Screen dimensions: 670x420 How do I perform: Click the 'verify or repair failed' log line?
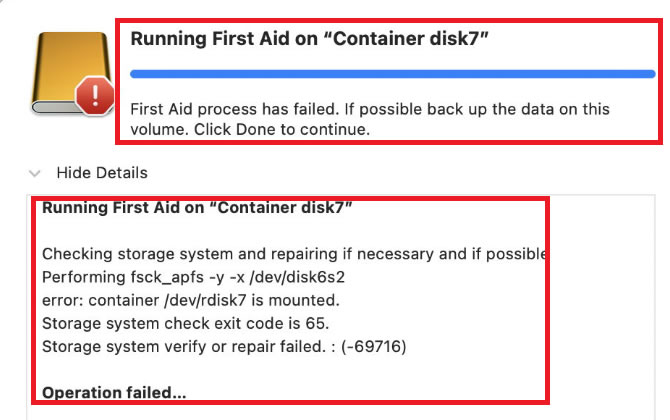pyautogui.click(x=224, y=347)
